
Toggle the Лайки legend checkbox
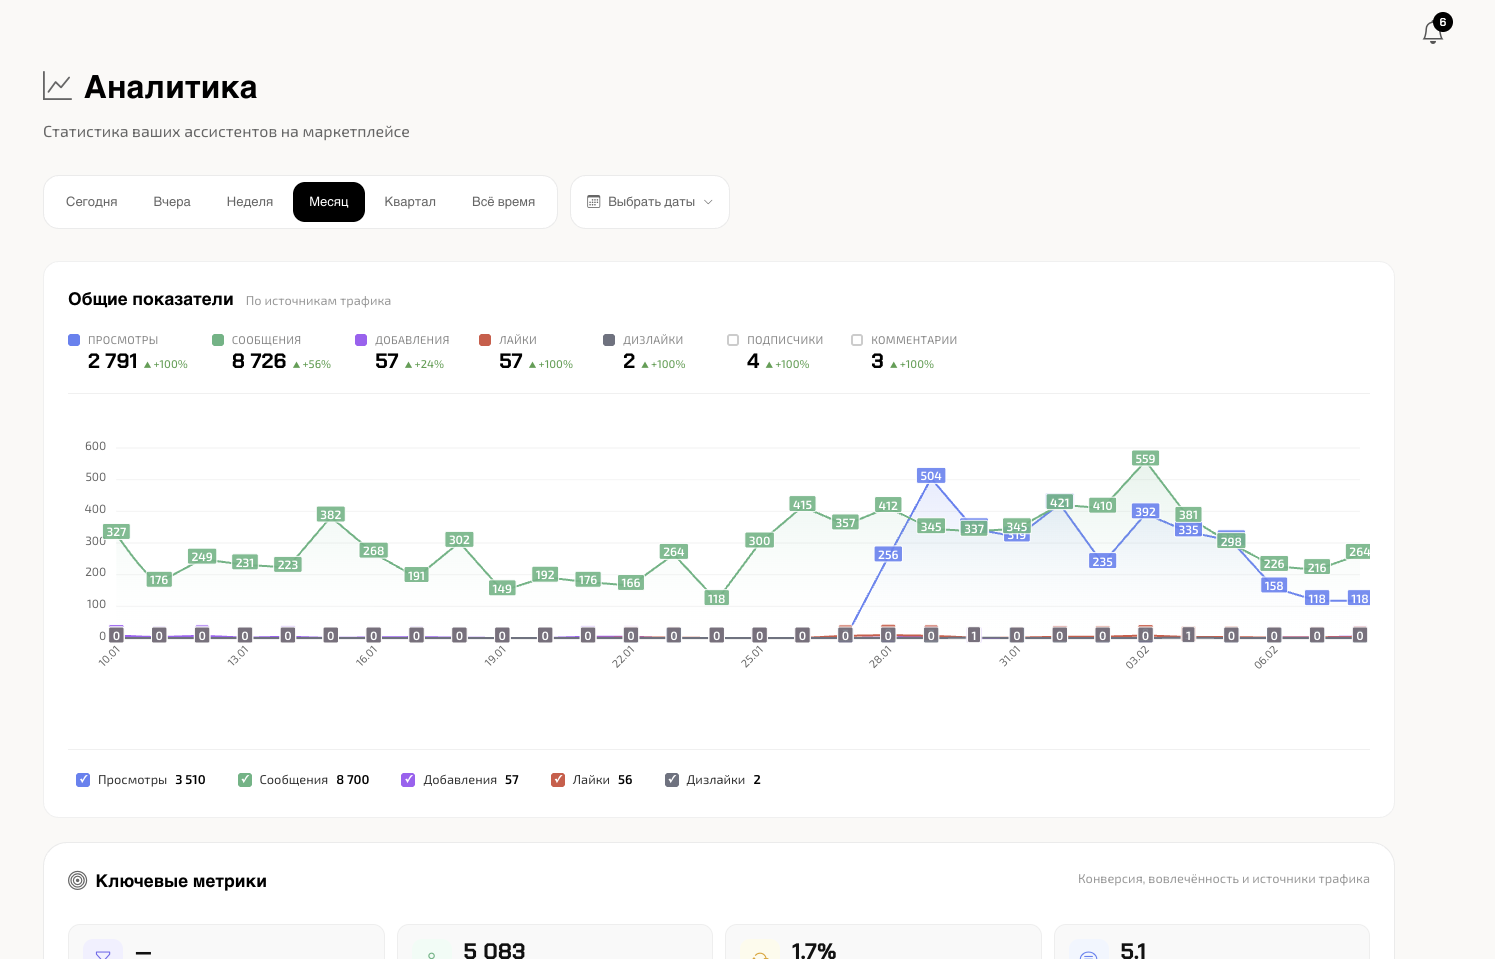tap(558, 780)
